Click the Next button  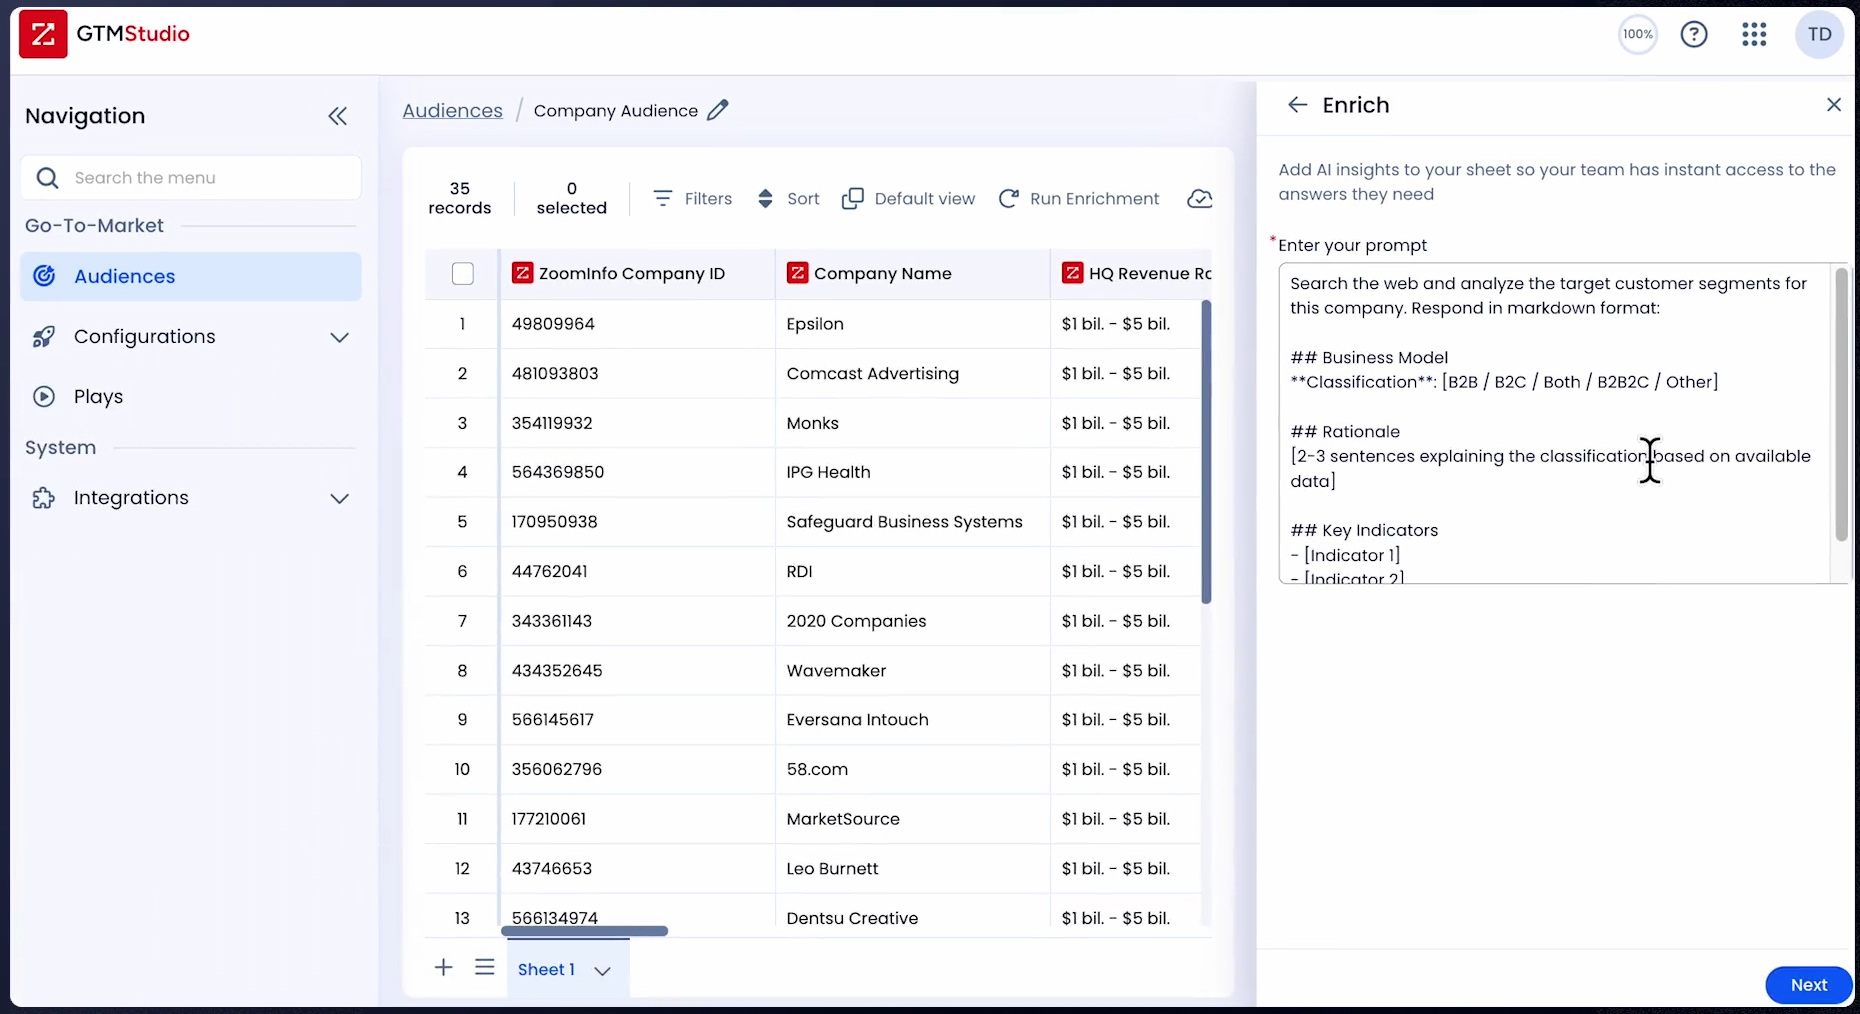(x=1808, y=985)
